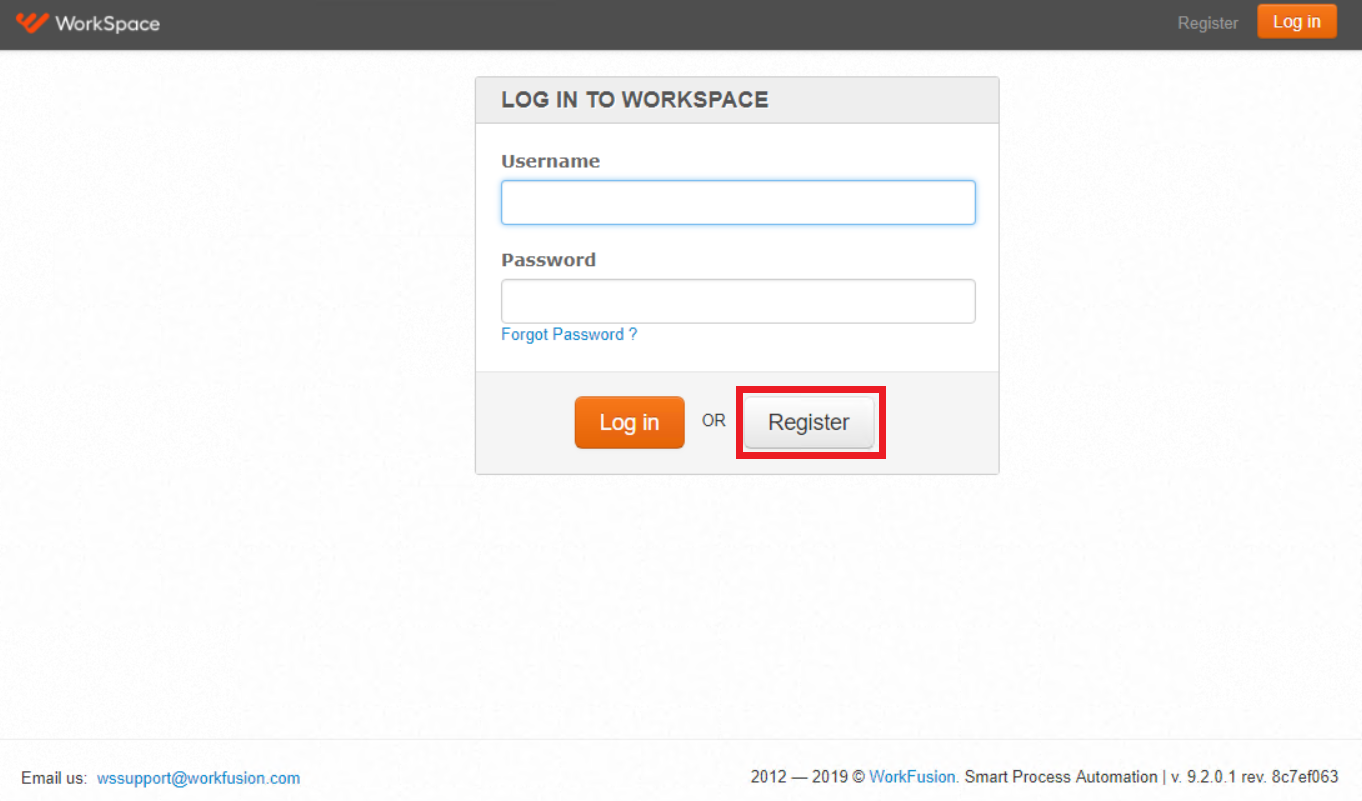Open Register link in top navigation bar
The image size is (1362, 801).
1208,23
